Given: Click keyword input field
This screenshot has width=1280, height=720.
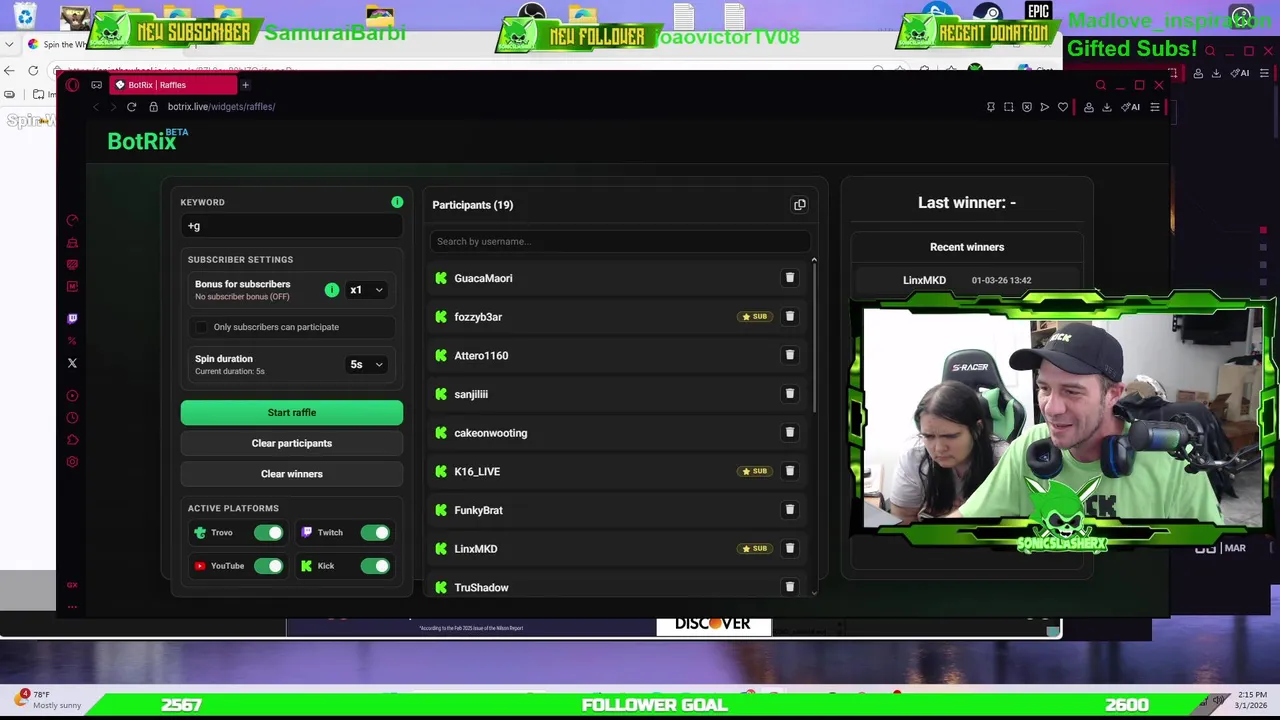Looking at the screenshot, I should coord(292,226).
